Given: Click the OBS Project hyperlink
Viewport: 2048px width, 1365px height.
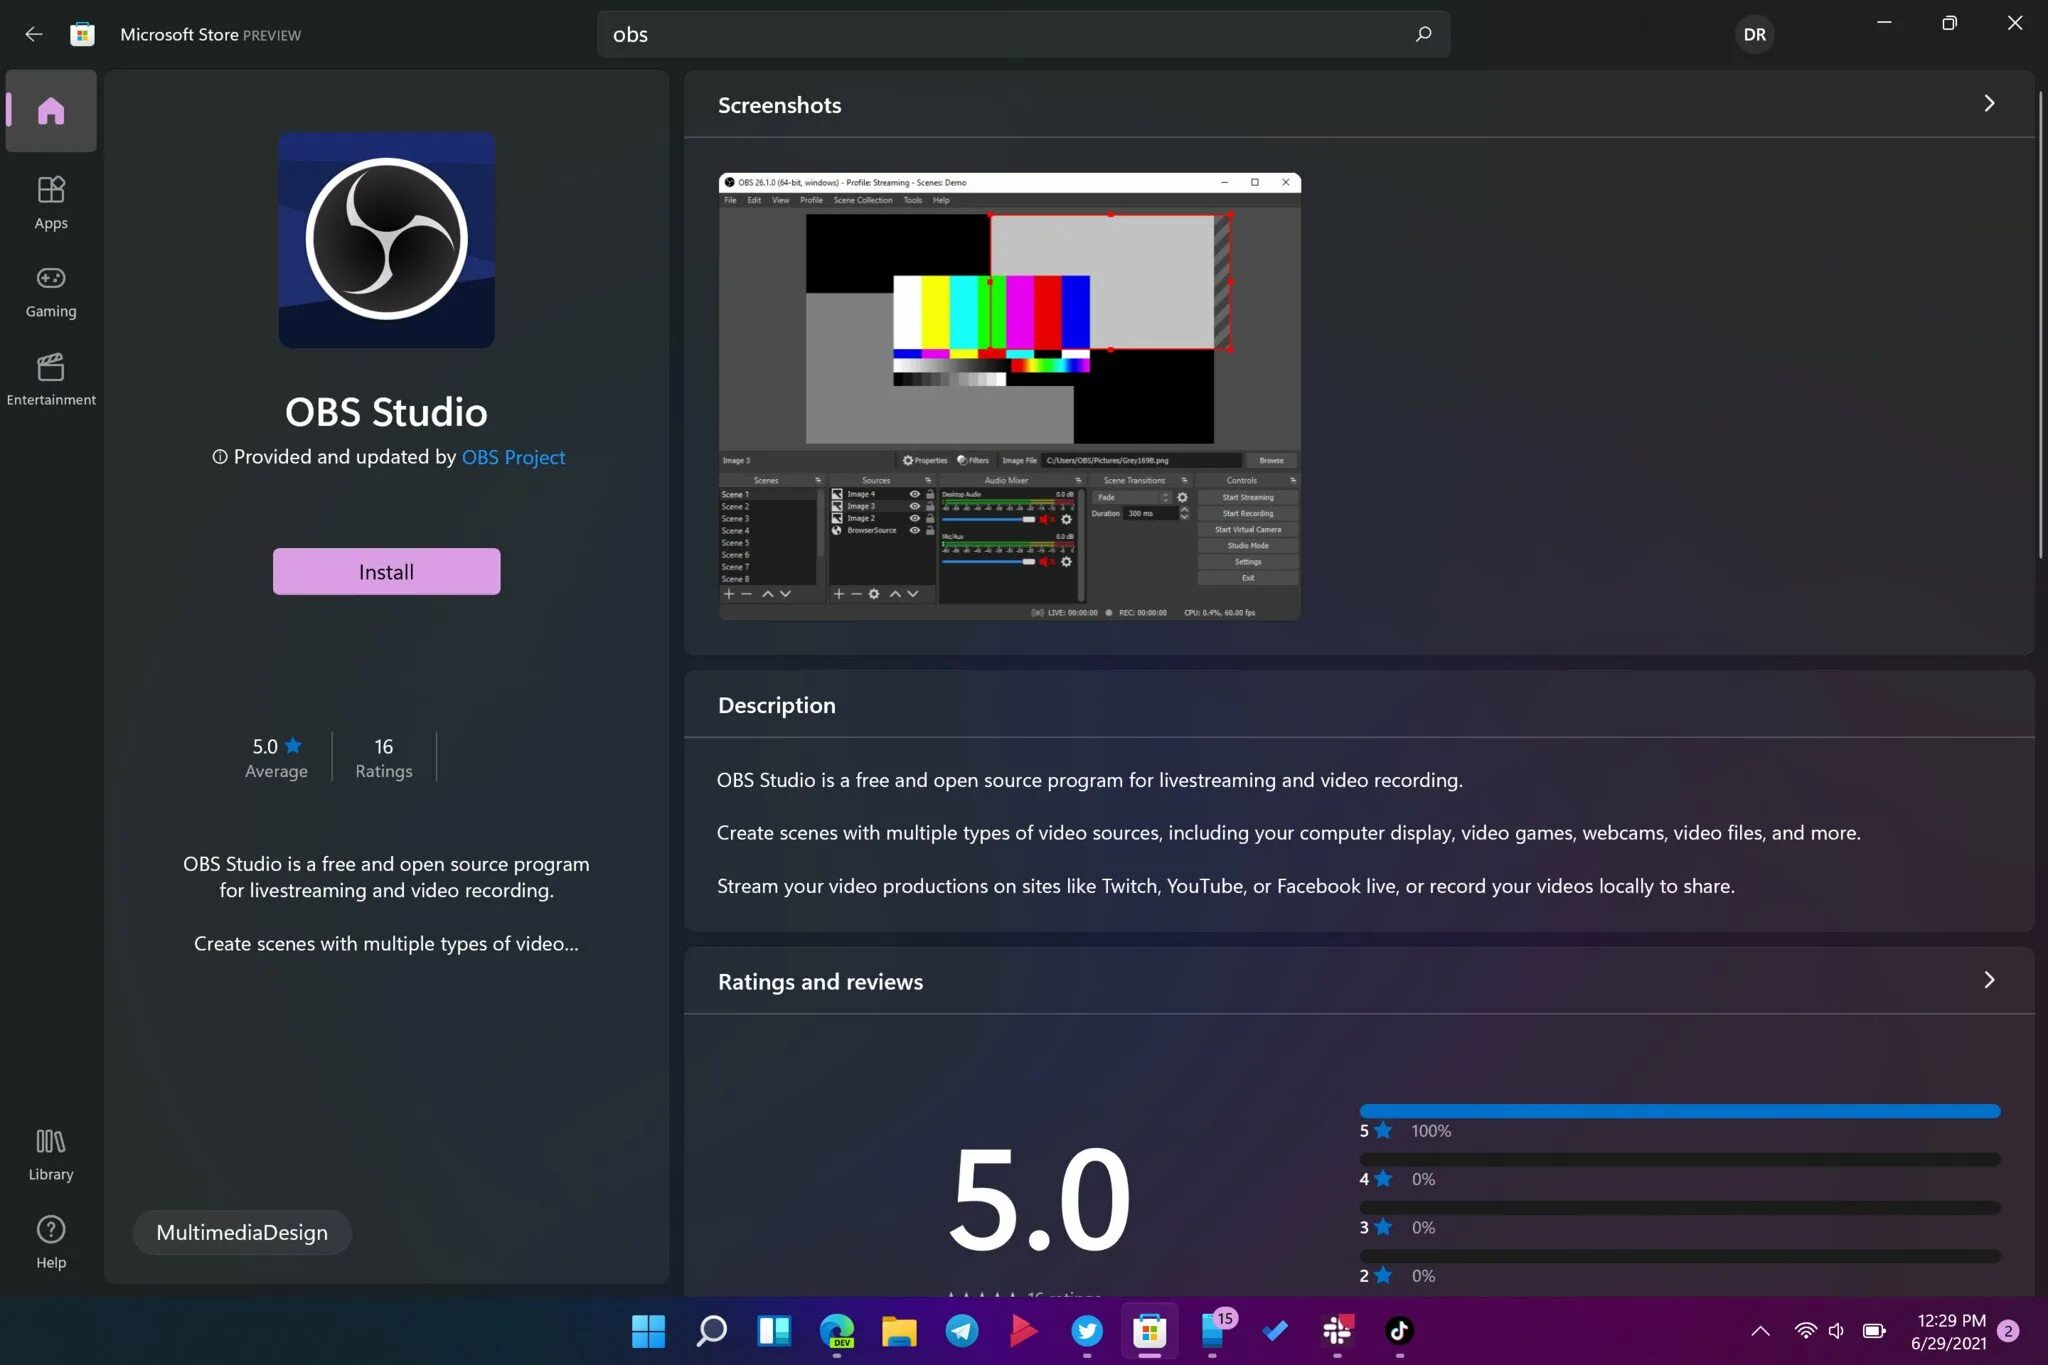Looking at the screenshot, I should (x=513, y=456).
